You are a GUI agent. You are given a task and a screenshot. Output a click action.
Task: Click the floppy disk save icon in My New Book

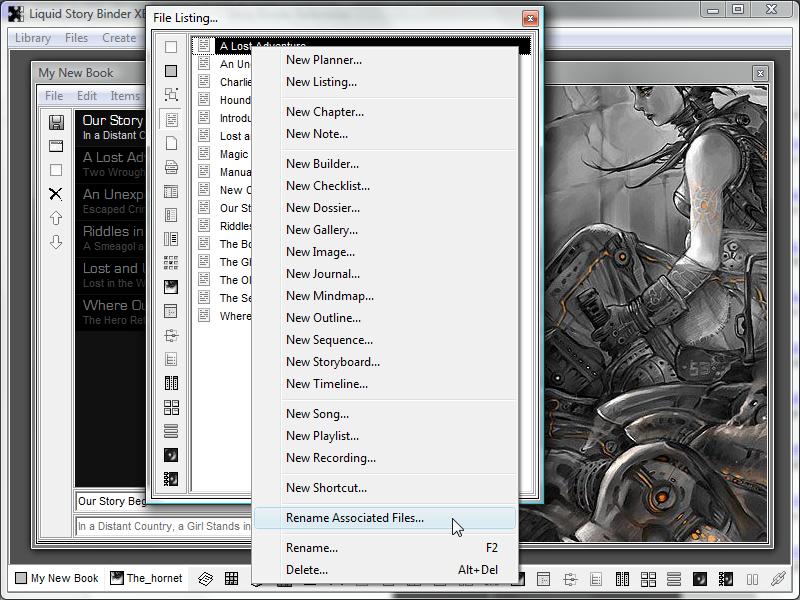coord(56,122)
